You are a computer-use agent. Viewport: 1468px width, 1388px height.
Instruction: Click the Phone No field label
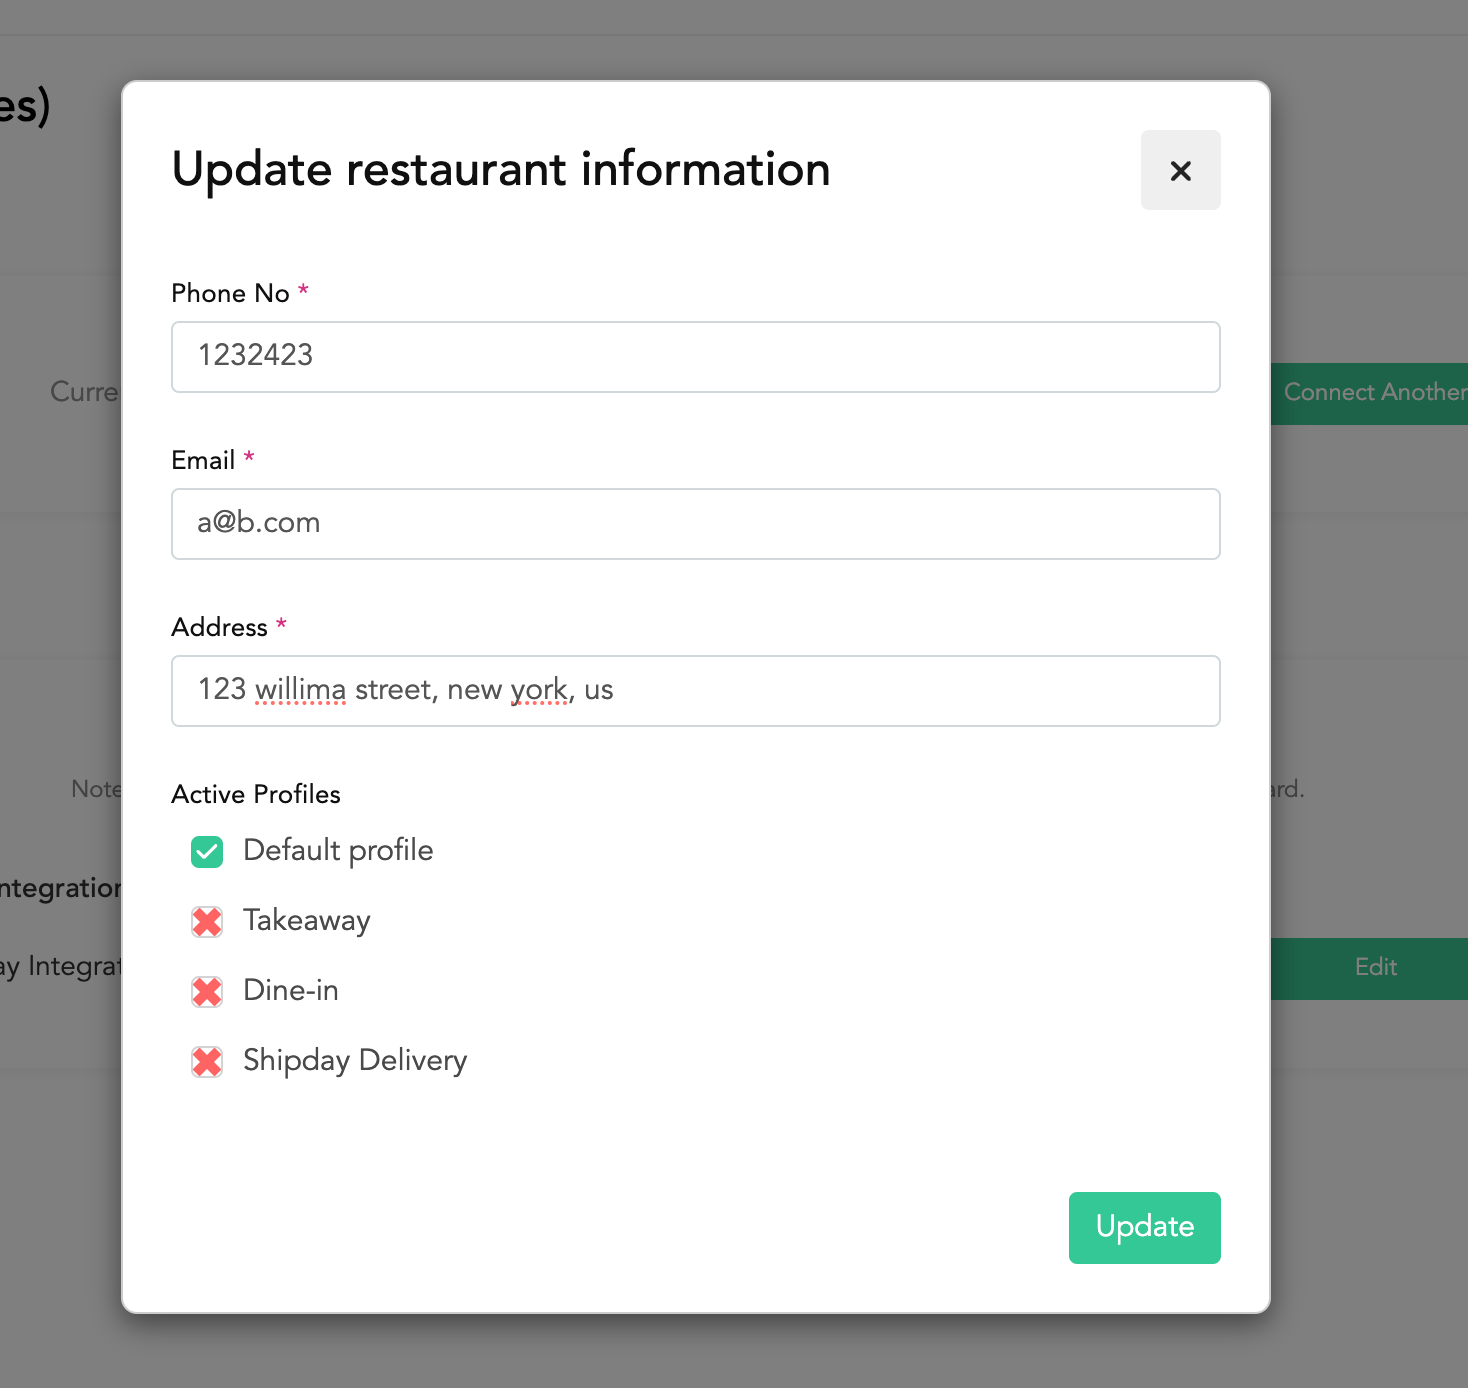coord(231,293)
